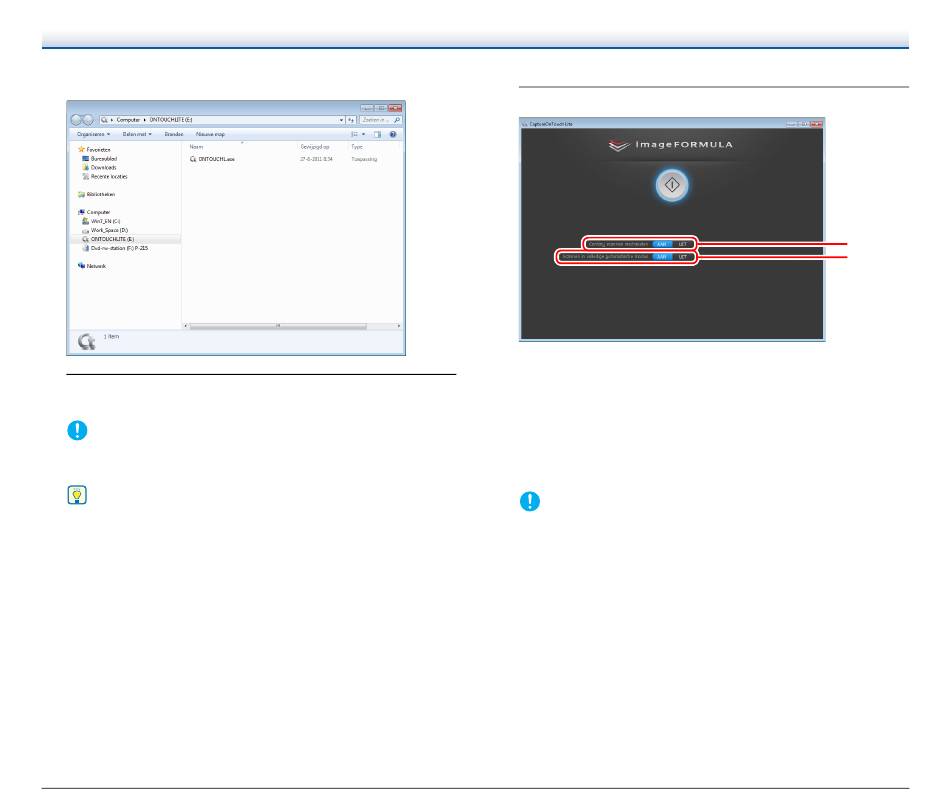Open the Delen met menu
The image size is (950, 806).
[137, 135]
